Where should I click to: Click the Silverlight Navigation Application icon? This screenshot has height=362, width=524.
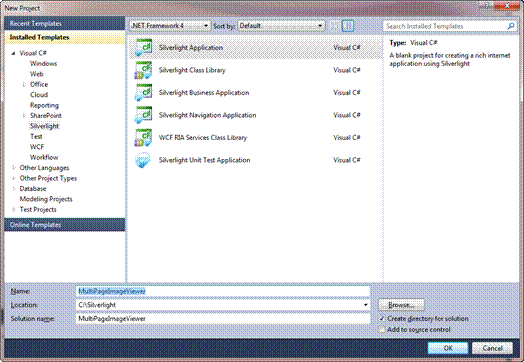143,115
